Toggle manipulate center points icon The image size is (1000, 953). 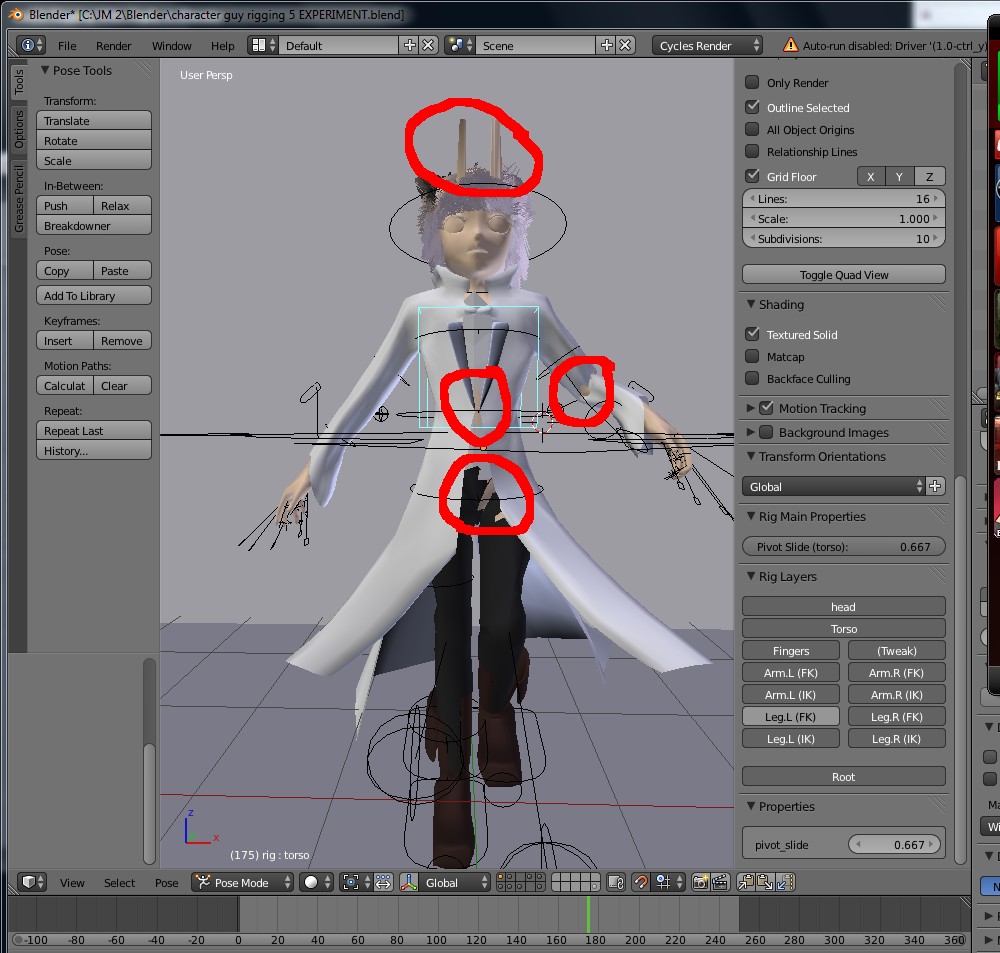coord(383,882)
